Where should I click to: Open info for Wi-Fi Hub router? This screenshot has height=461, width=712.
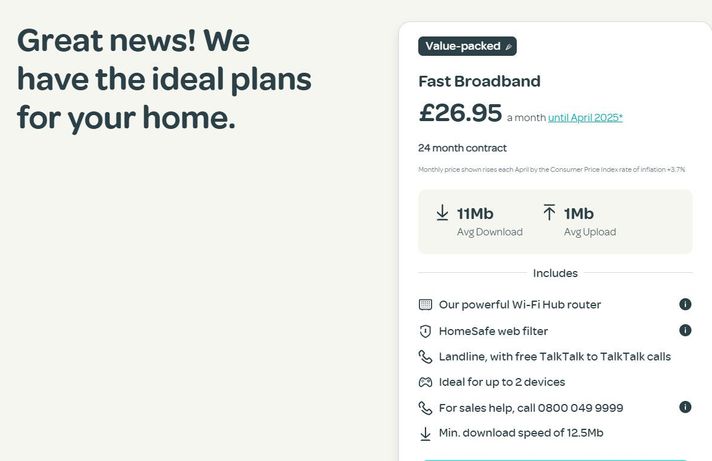click(685, 304)
